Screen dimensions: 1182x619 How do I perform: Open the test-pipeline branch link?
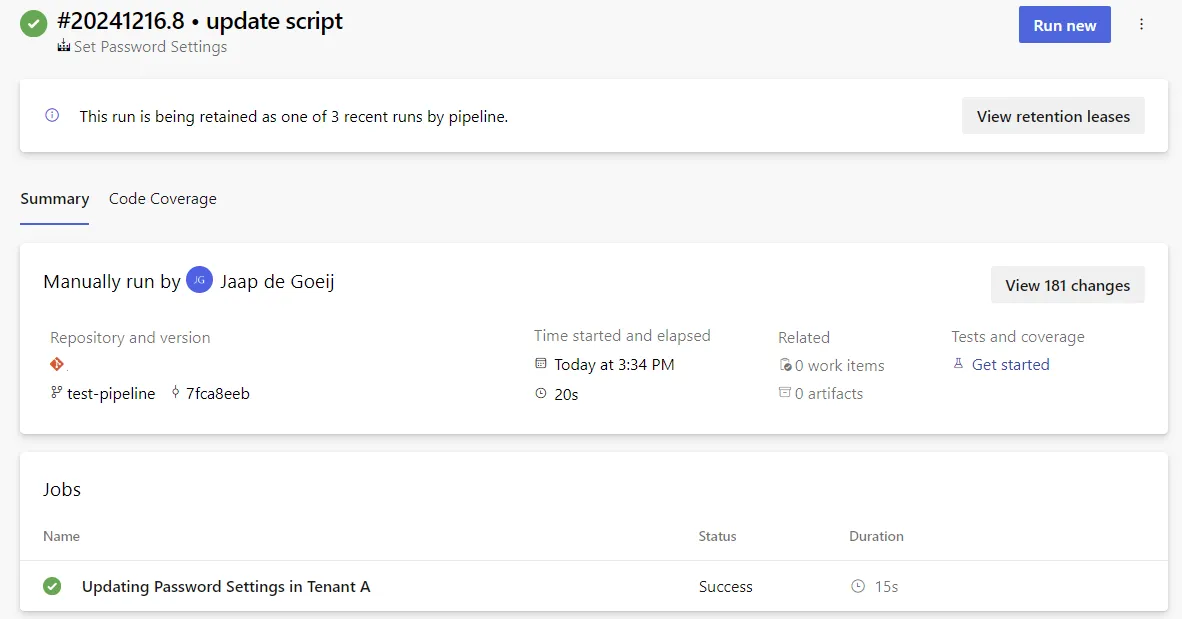click(x=111, y=393)
